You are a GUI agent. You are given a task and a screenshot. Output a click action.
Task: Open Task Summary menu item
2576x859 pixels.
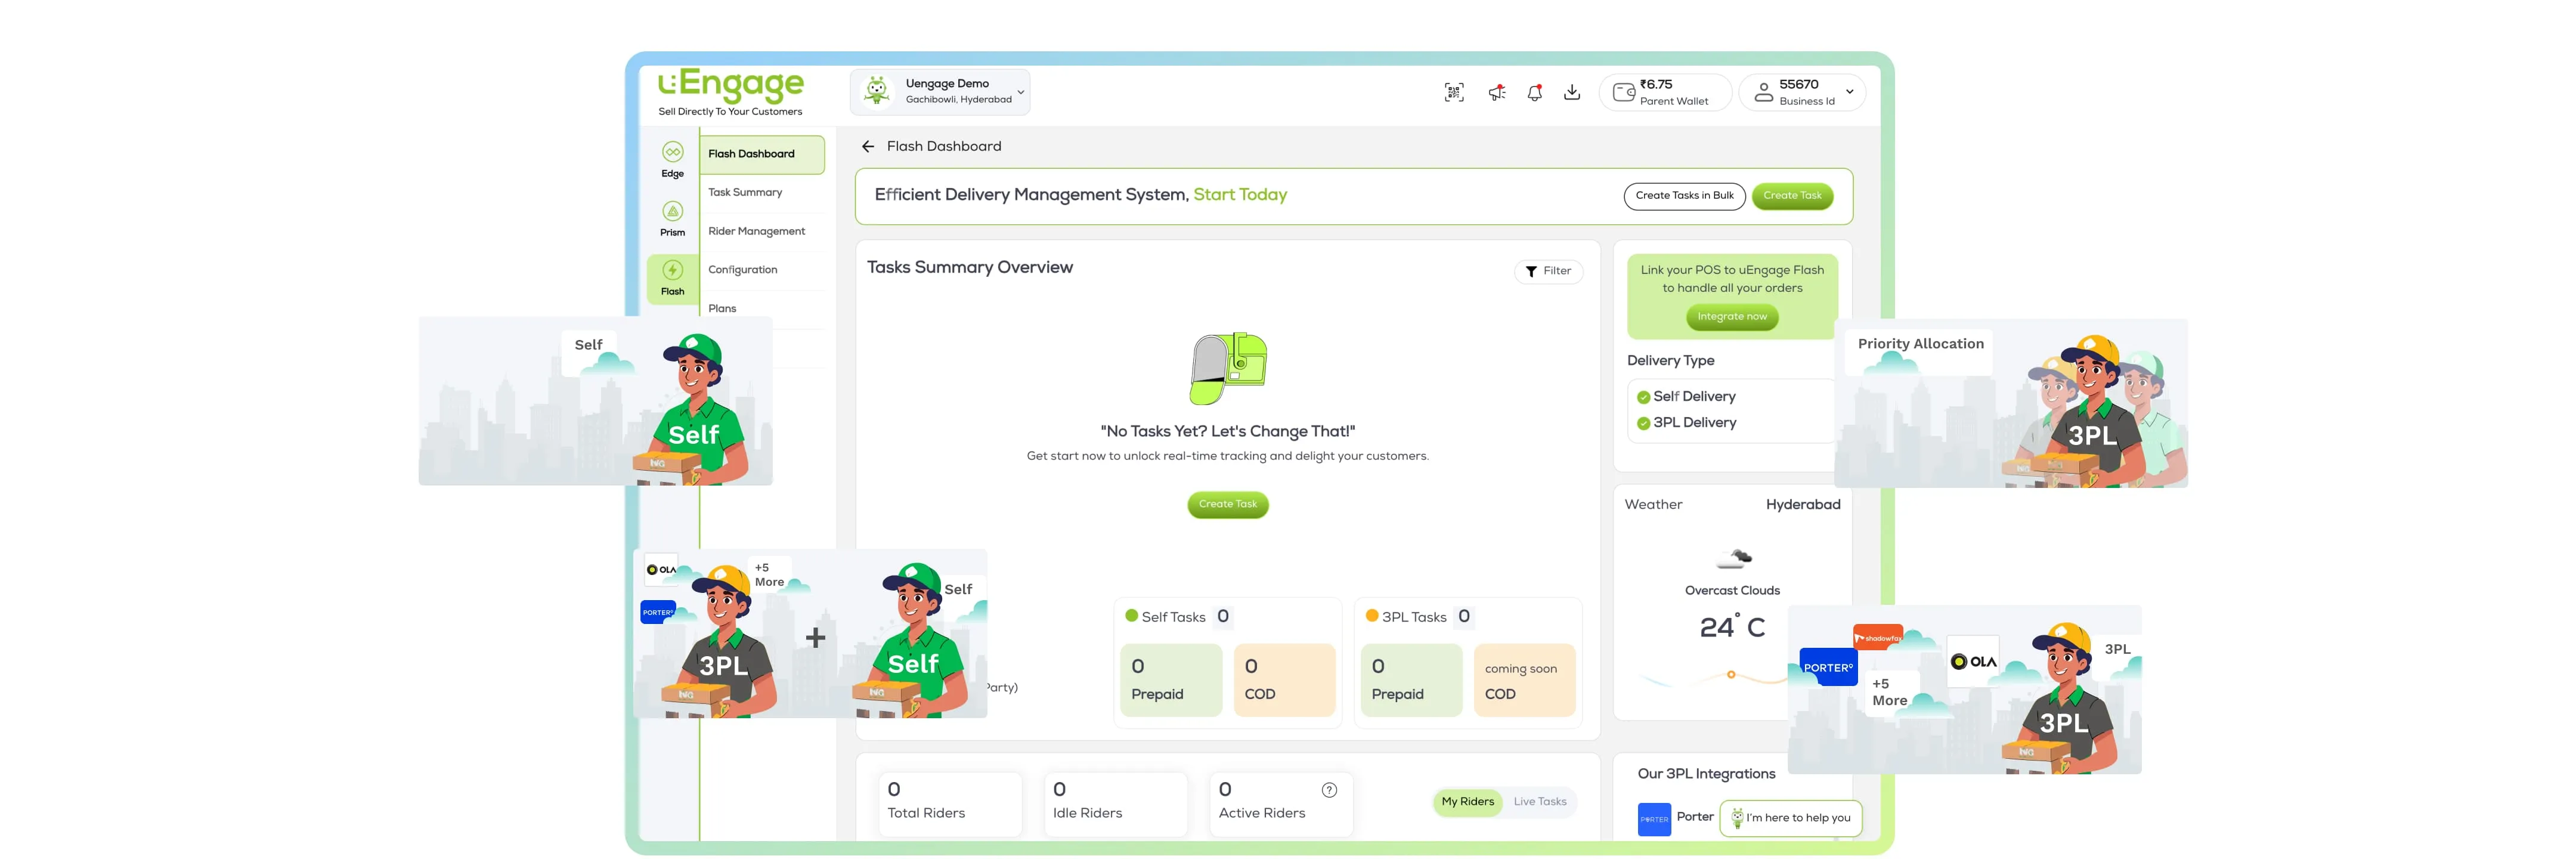(x=745, y=193)
